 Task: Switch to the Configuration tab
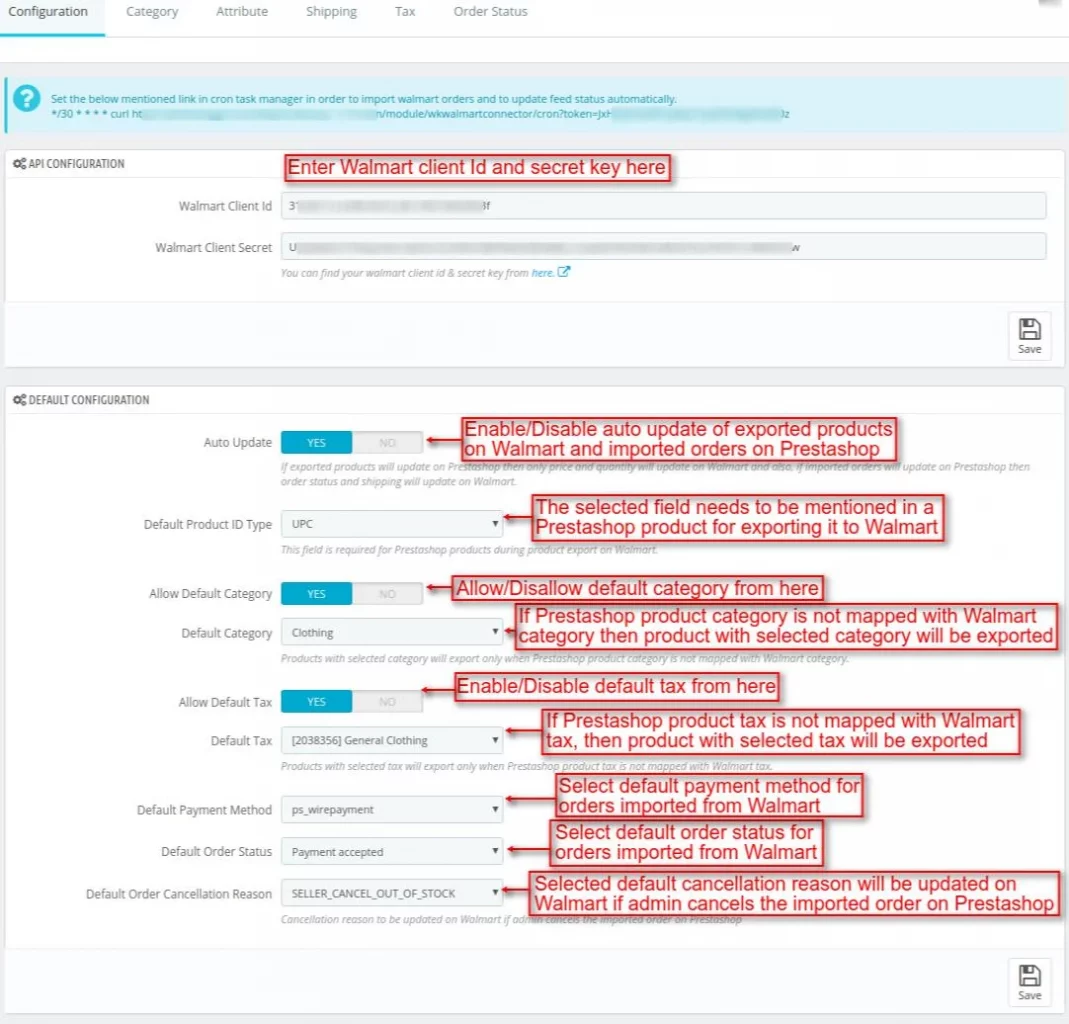(x=48, y=12)
